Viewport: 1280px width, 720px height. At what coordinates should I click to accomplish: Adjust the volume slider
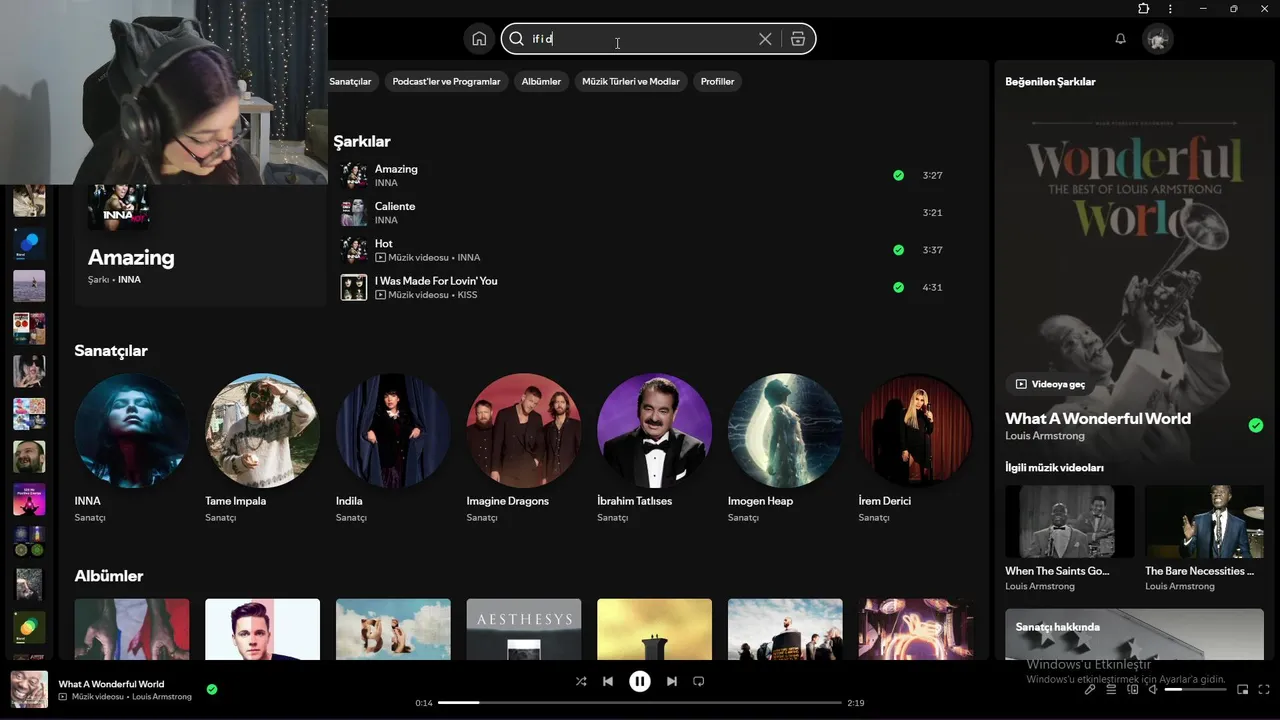(x=1195, y=689)
